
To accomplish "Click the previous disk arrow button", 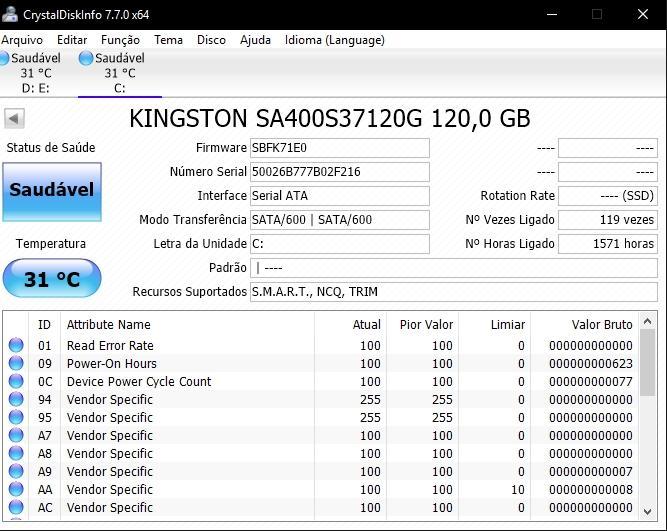I will tap(14, 118).
